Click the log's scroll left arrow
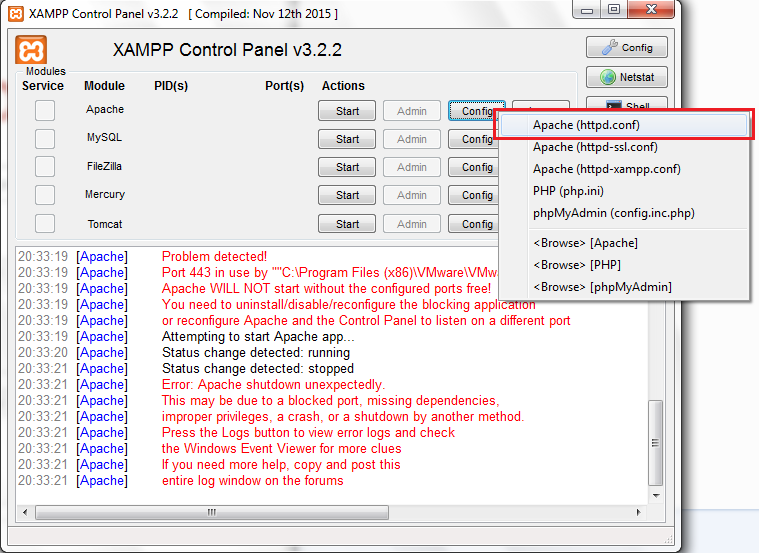Screen dimensions: 759x553 (x=25, y=512)
